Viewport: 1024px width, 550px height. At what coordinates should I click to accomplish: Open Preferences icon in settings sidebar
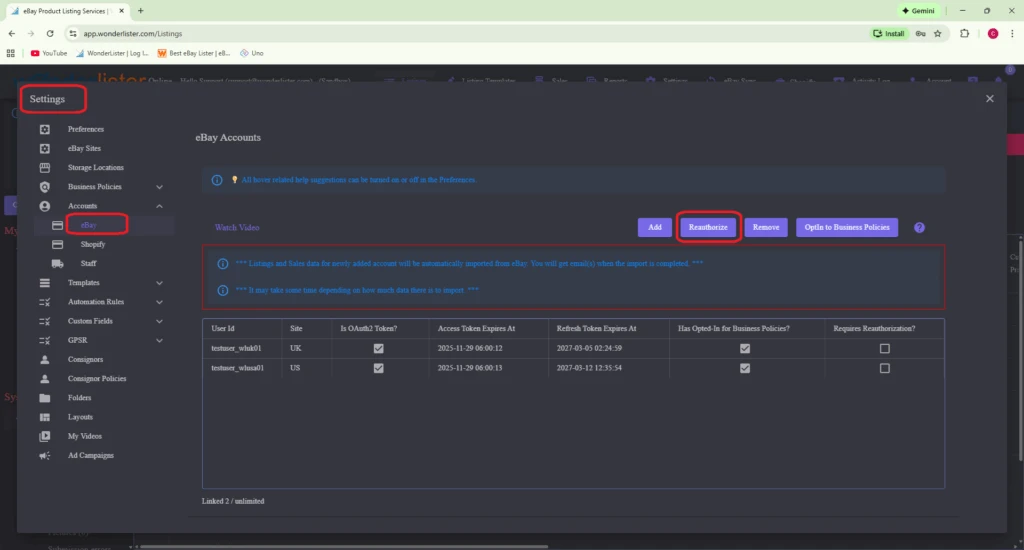coord(44,129)
